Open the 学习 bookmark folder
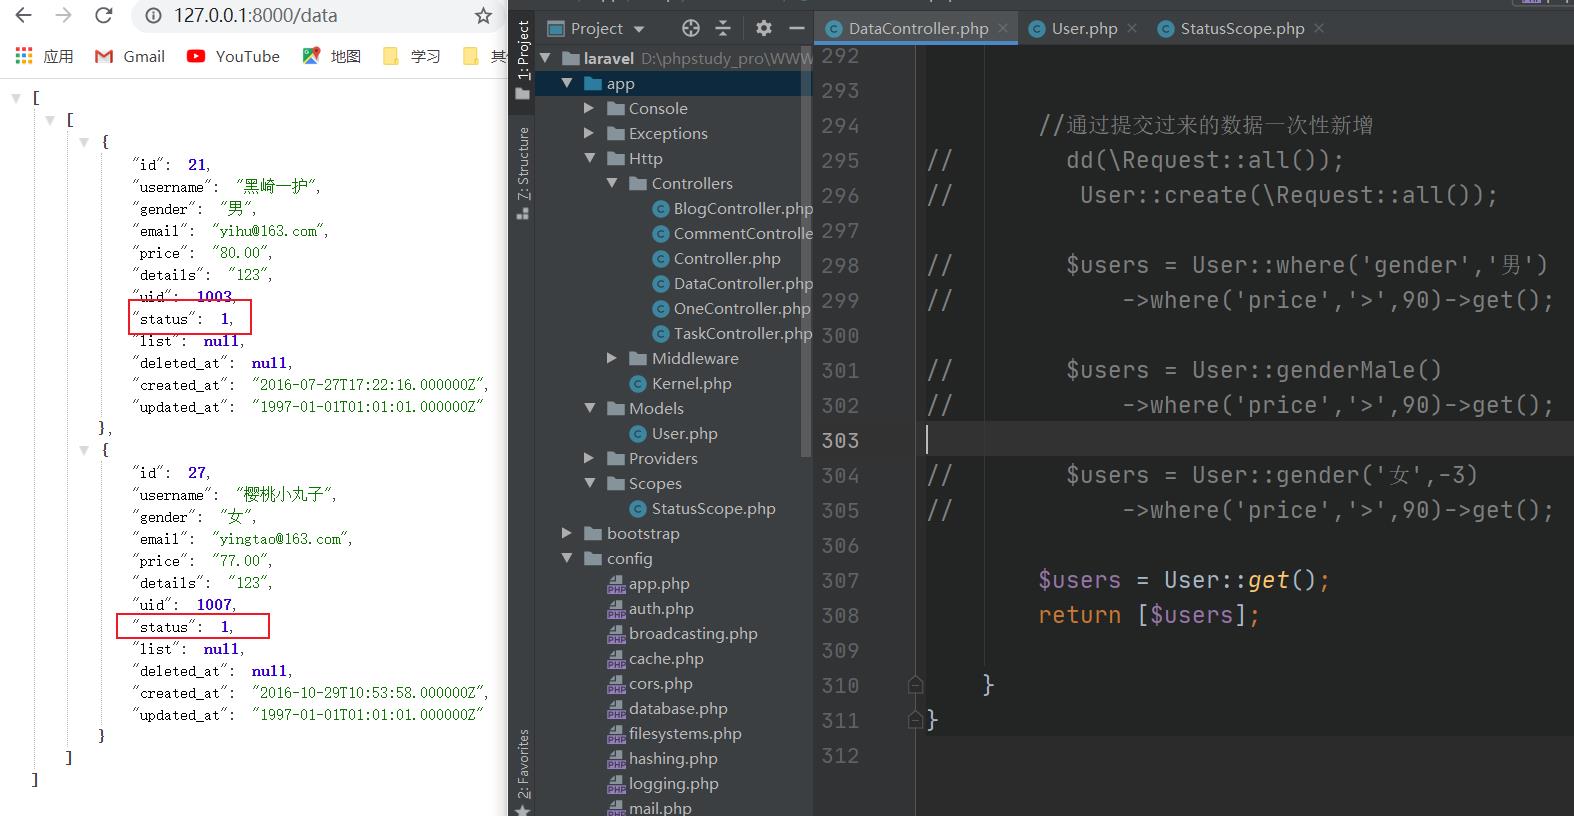 412,56
